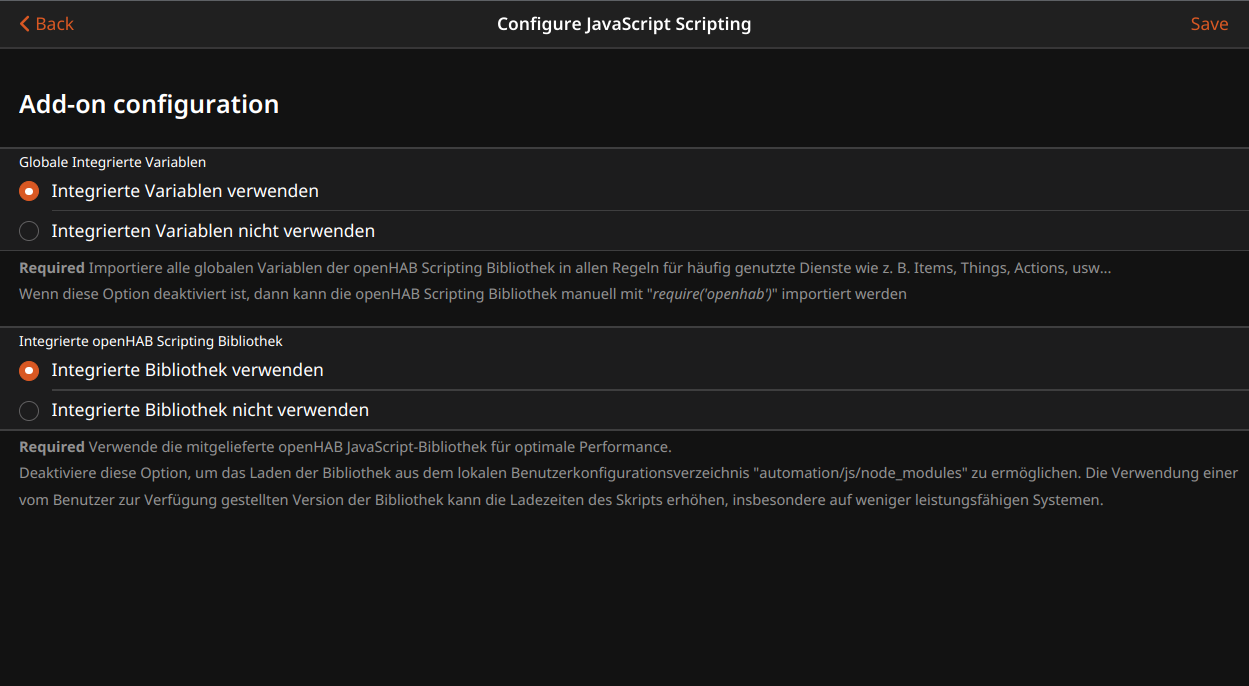Enable Integrierte Bibliothek verwenden
The image size is (1249, 686).
29,370
